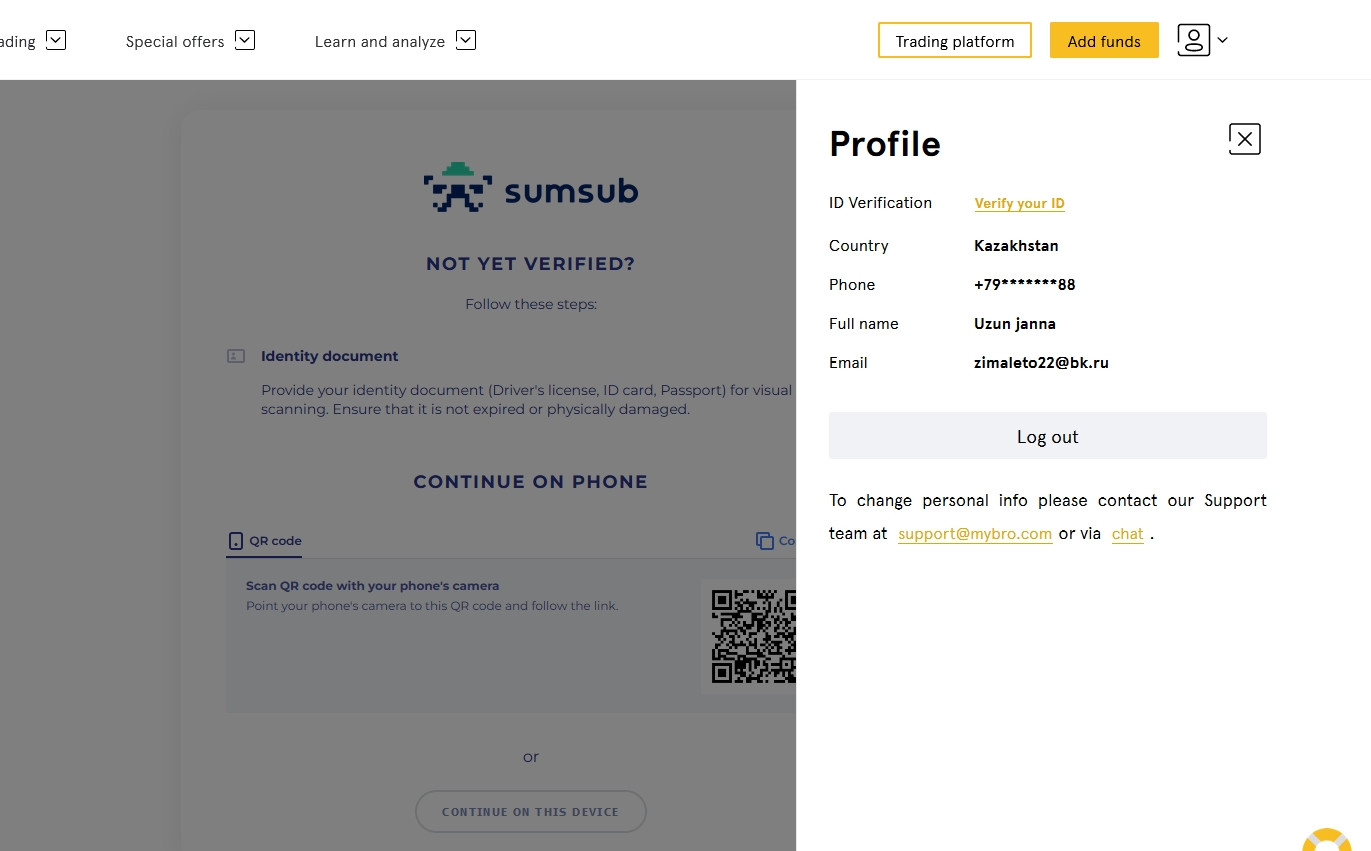Select the QR code tab
This screenshot has height=851, width=1371.
click(265, 541)
